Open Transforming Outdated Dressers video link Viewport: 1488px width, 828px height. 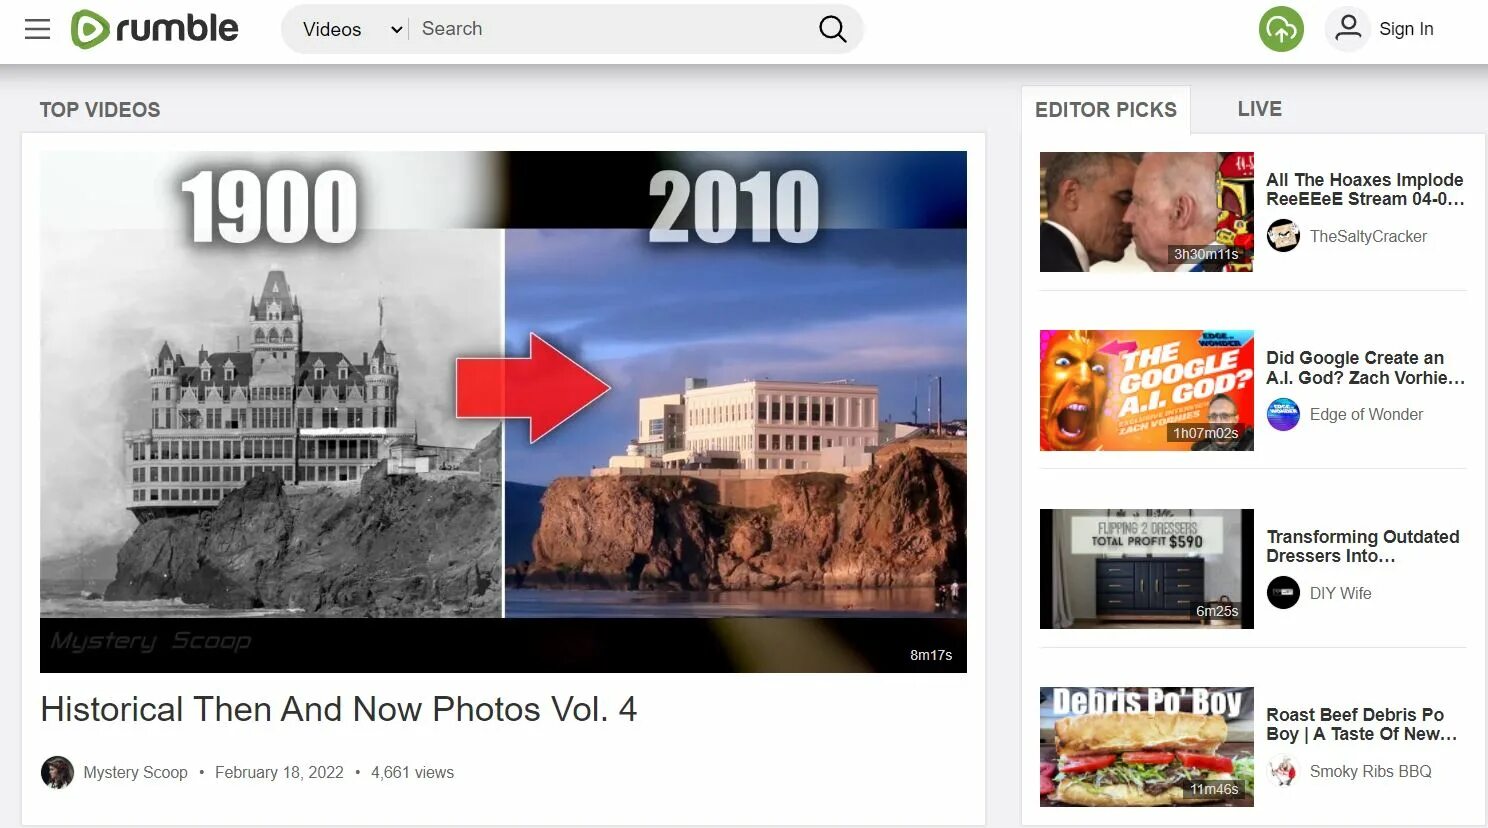click(1362, 546)
